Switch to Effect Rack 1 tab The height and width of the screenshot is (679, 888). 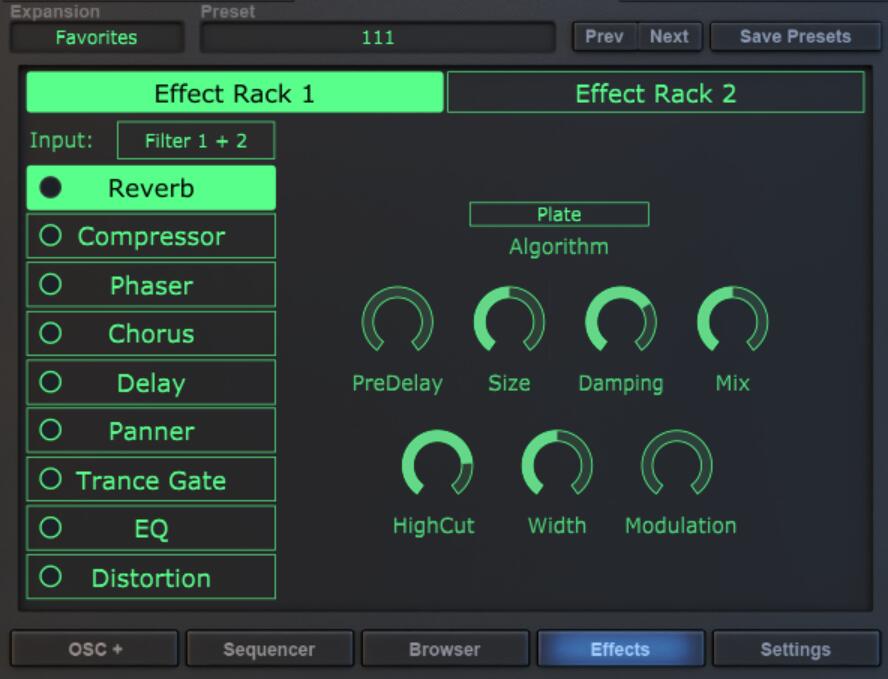click(234, 93)
